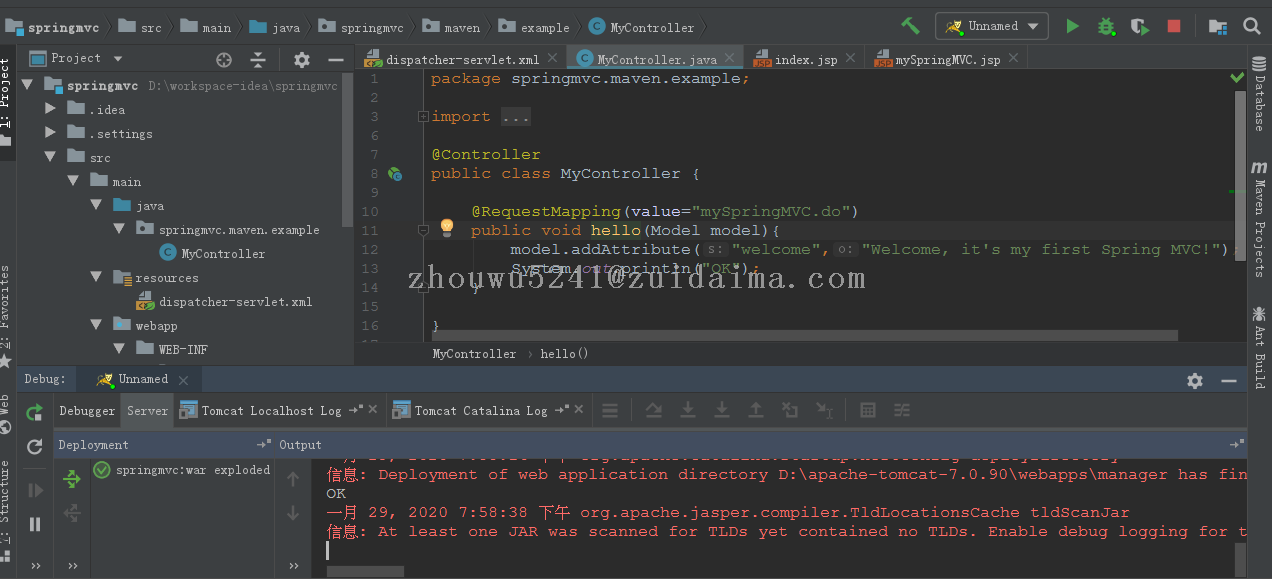Close Tomcat Localhost Log tab
This screenshot has width=1272, height=579.
click(x=374, y=410)
